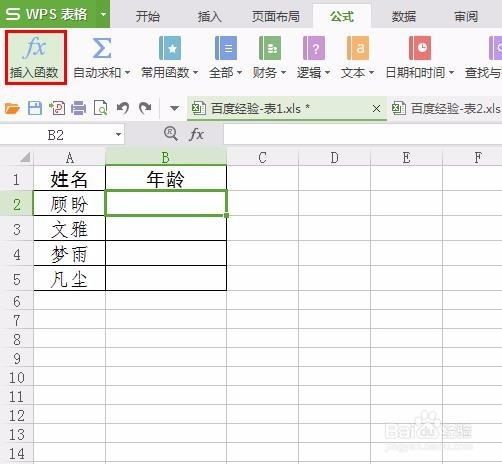Expand the quick access toolbar customize arrow
The image size is (502, 464).
[174, 108]
